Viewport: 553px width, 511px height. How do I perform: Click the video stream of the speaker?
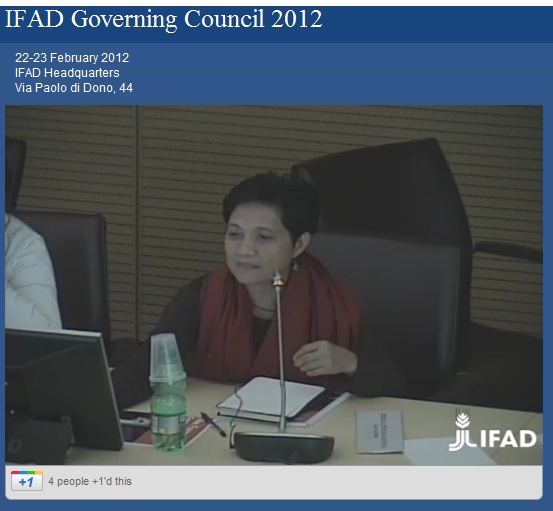274,285
